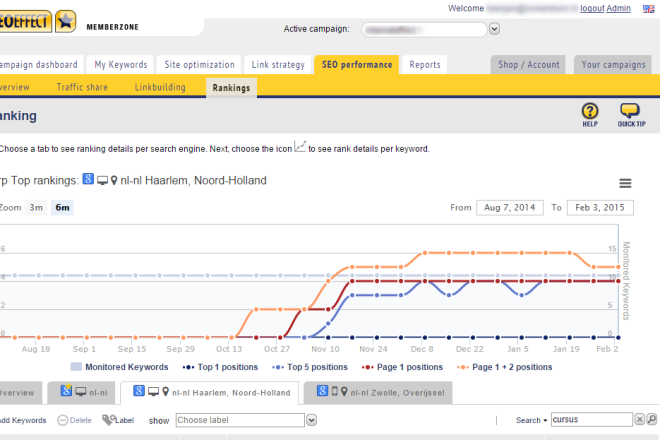Open the chart hamburger export menu
Viewport: 660px width, 440px height.
[625, 183]
